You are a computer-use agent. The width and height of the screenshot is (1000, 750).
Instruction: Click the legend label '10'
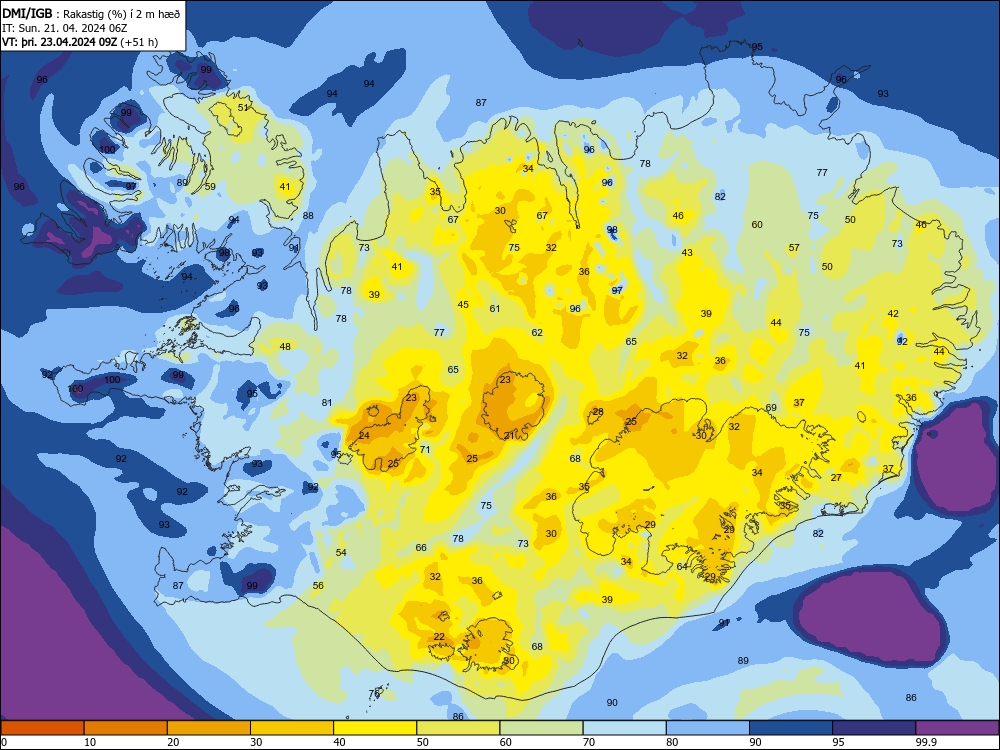(90, 742)
